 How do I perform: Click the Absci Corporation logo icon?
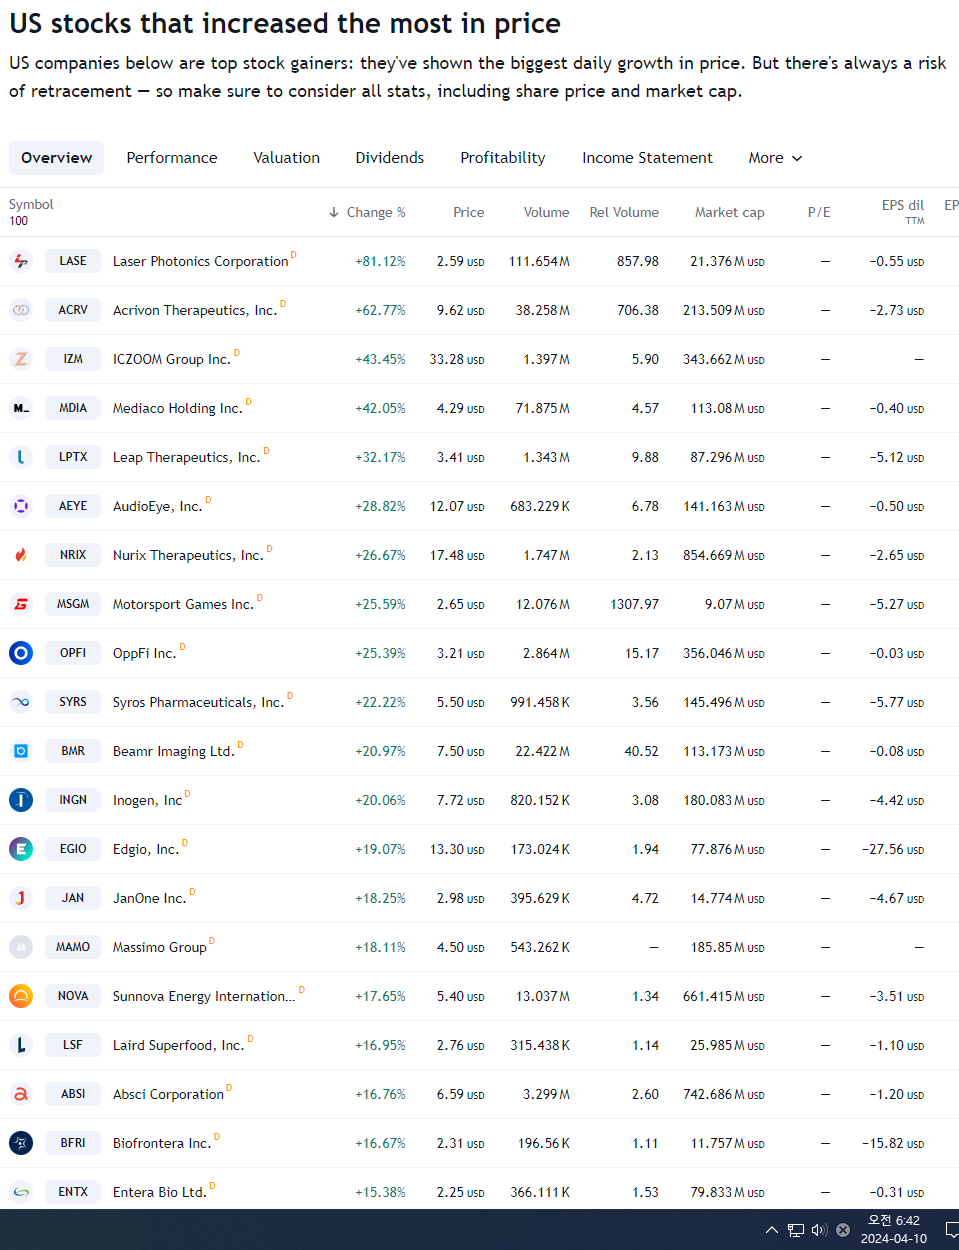[21, 1094]
